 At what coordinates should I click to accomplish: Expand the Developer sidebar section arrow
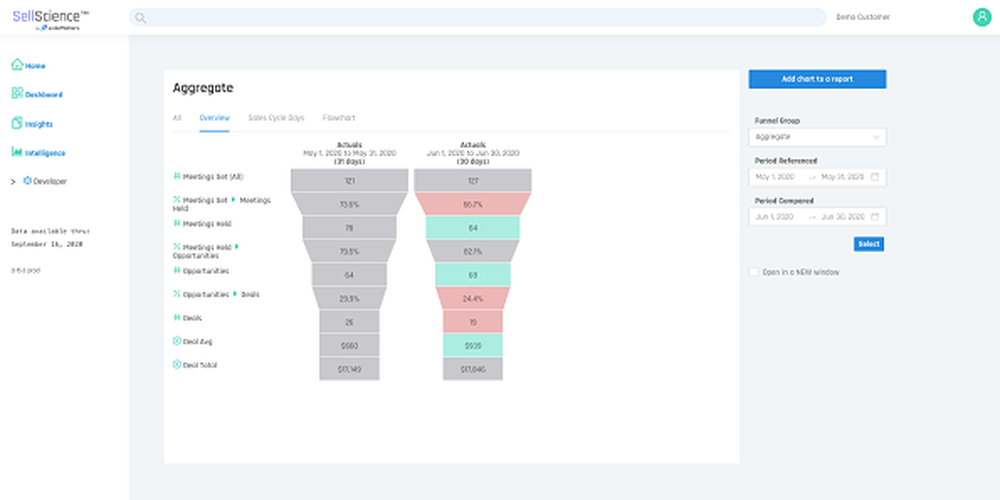[13, 182]
